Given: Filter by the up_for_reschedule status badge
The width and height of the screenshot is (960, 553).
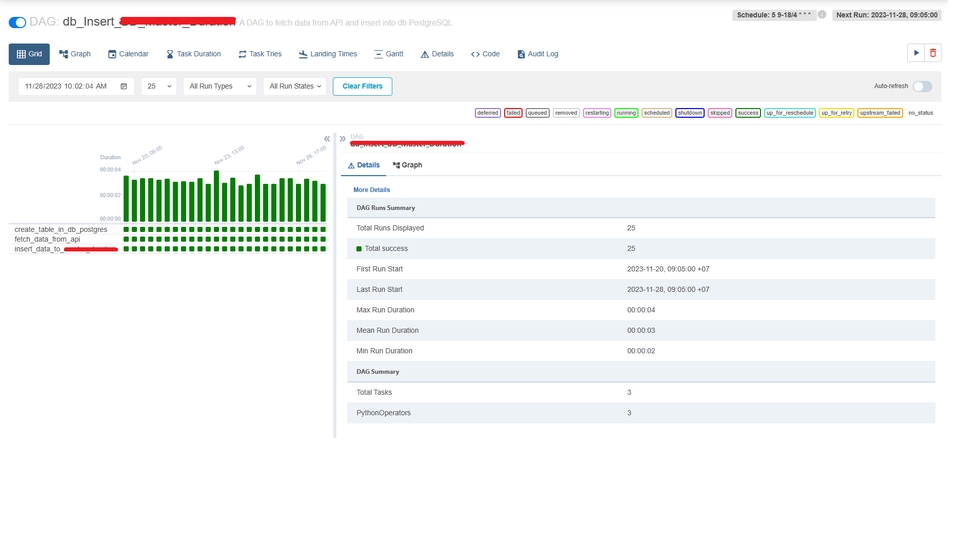Looking at the screenshot, I should [790, 113].
